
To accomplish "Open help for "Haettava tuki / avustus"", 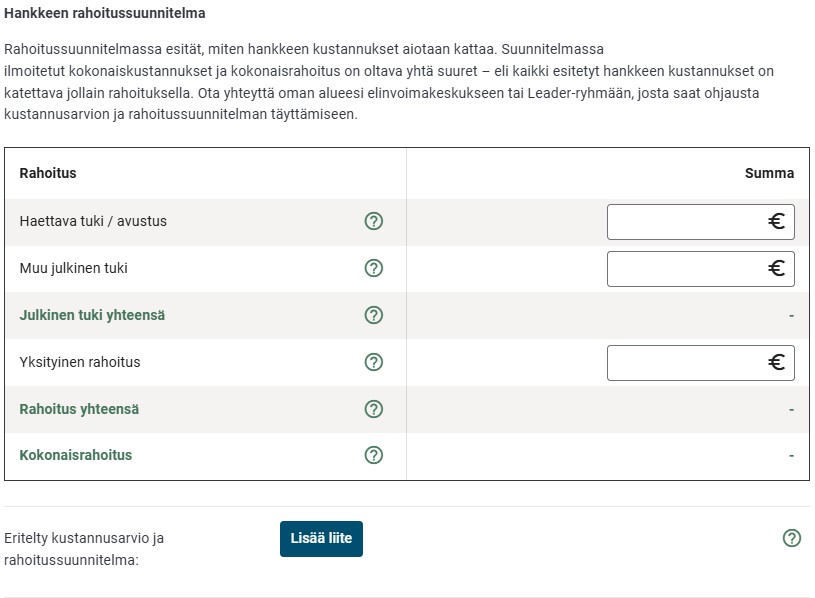I will pyautogui.click(x=374, y=221).
